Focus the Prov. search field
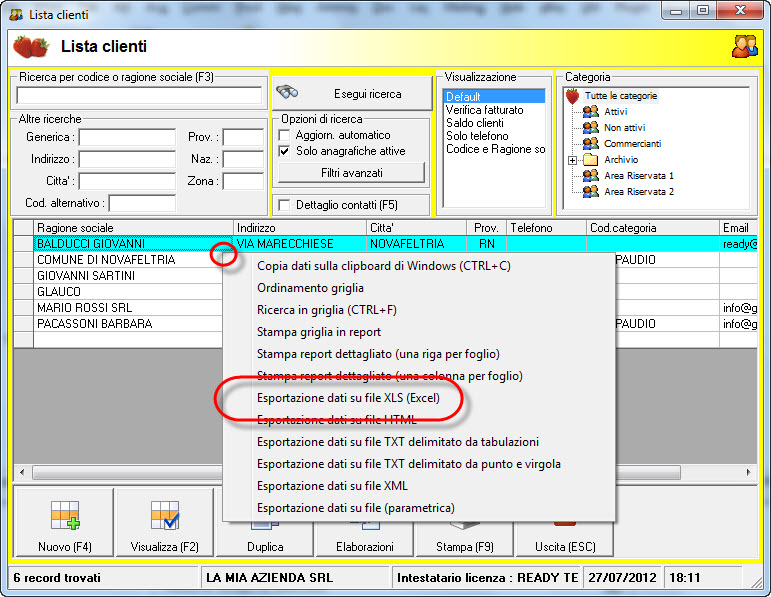Viewport: 771px width, 597px height. tap(243, 137)
